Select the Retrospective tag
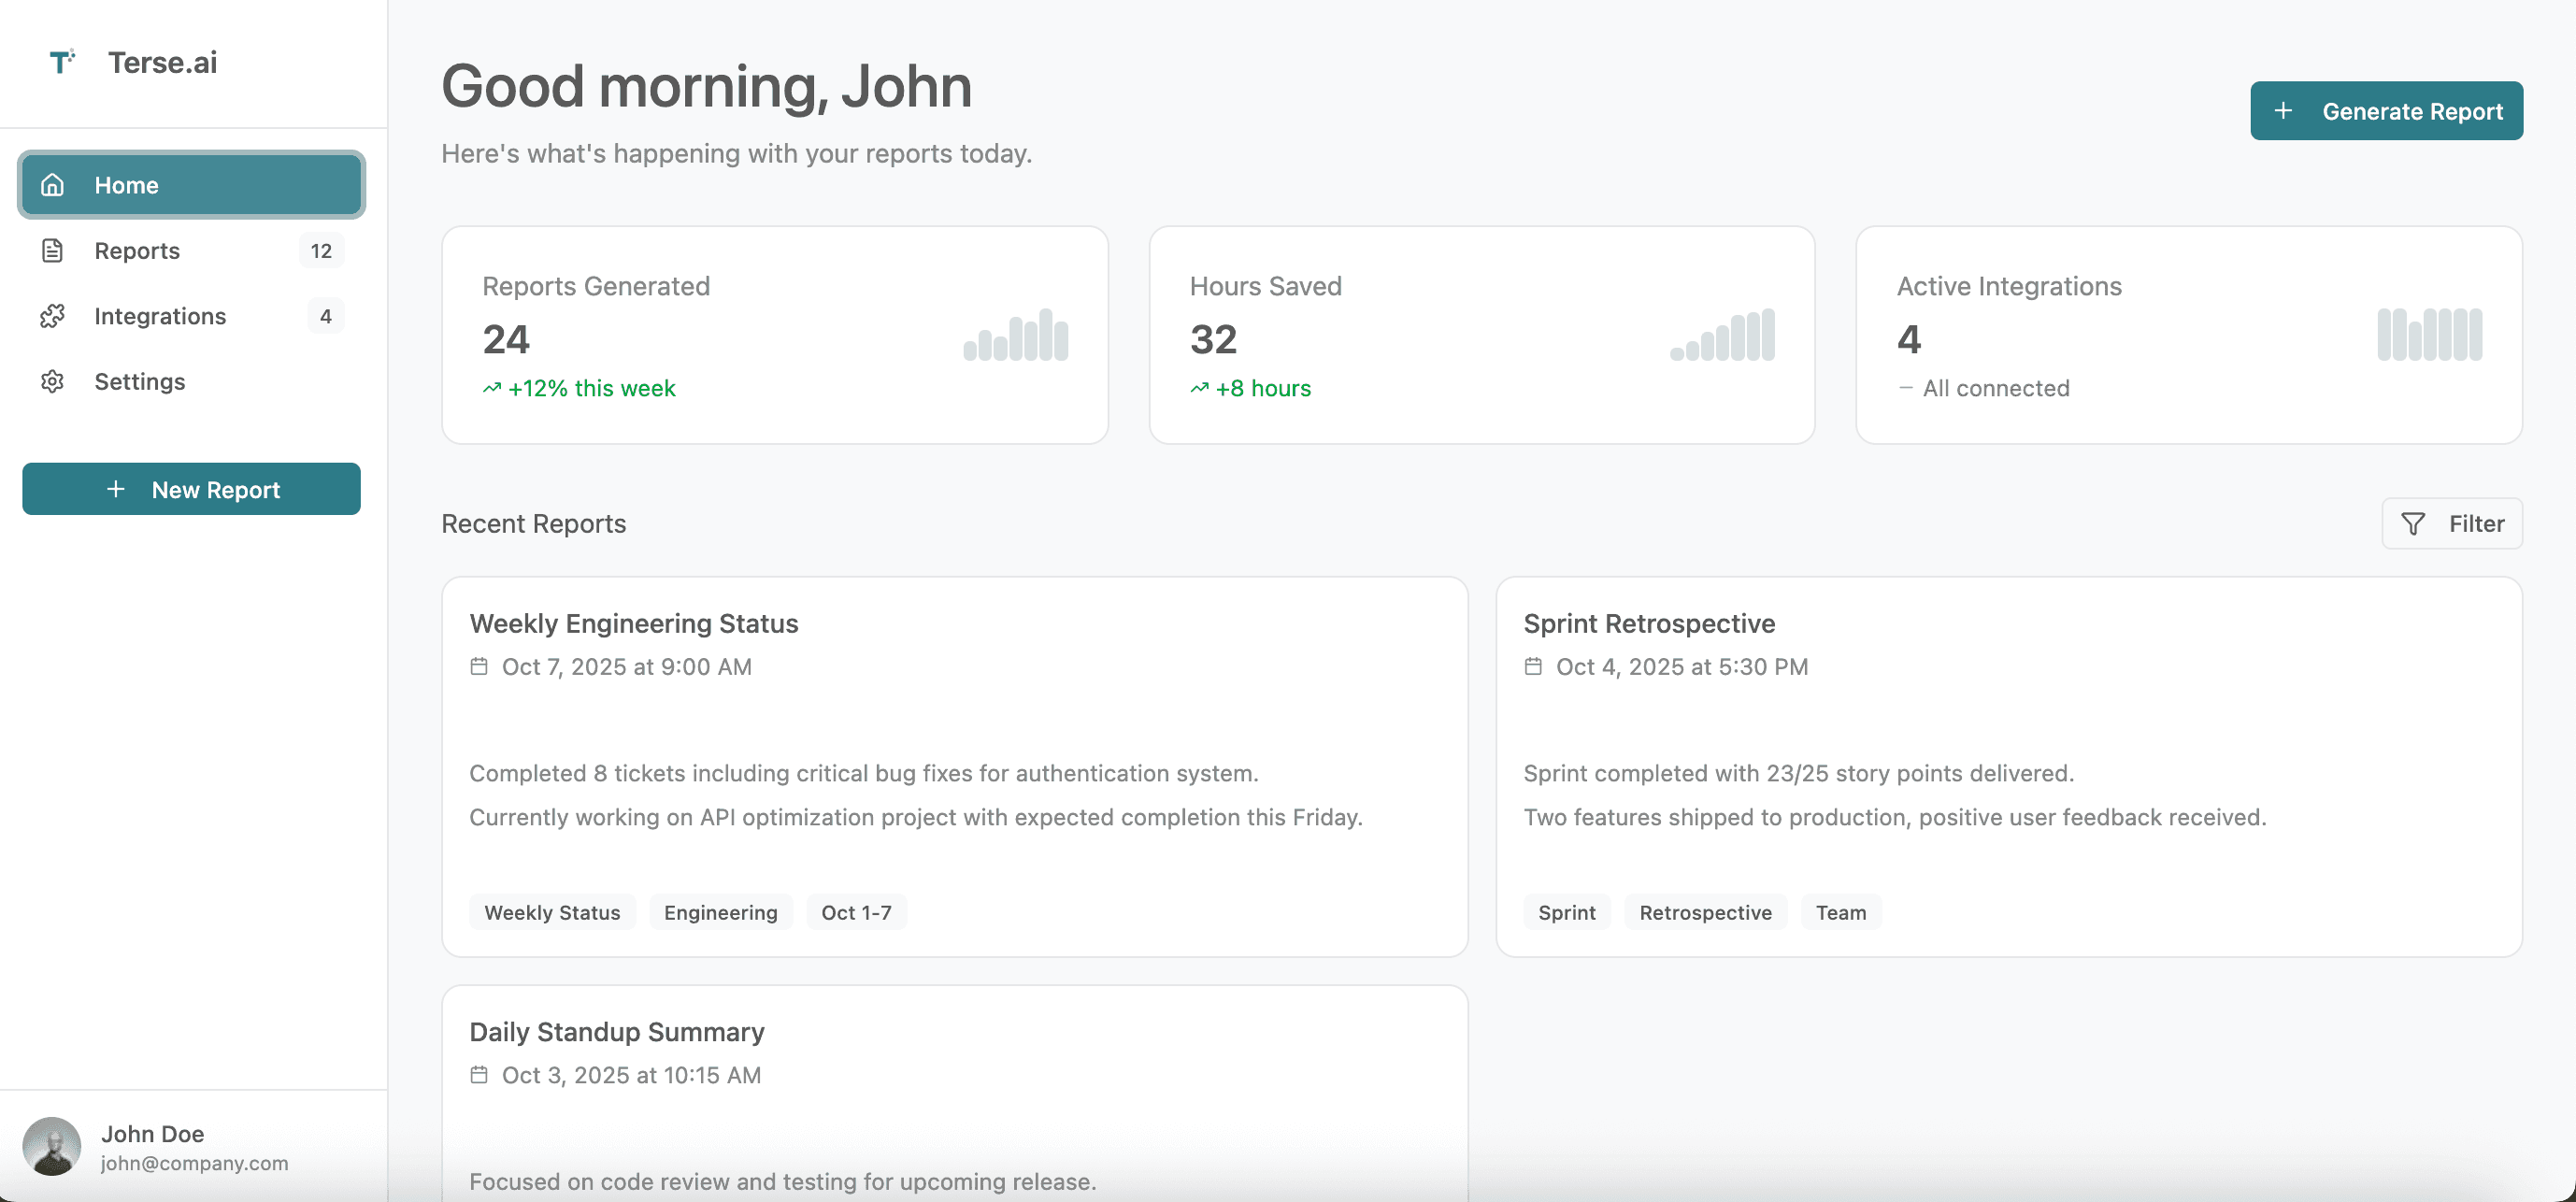Screen dimensions: 2576x1202 [x=1705, y=912]
